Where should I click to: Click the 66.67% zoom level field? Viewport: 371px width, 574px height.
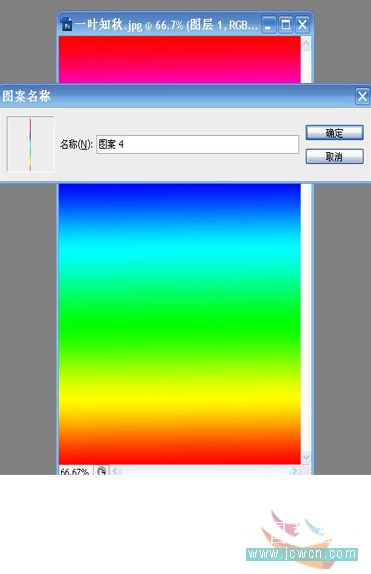pos(75,471)
